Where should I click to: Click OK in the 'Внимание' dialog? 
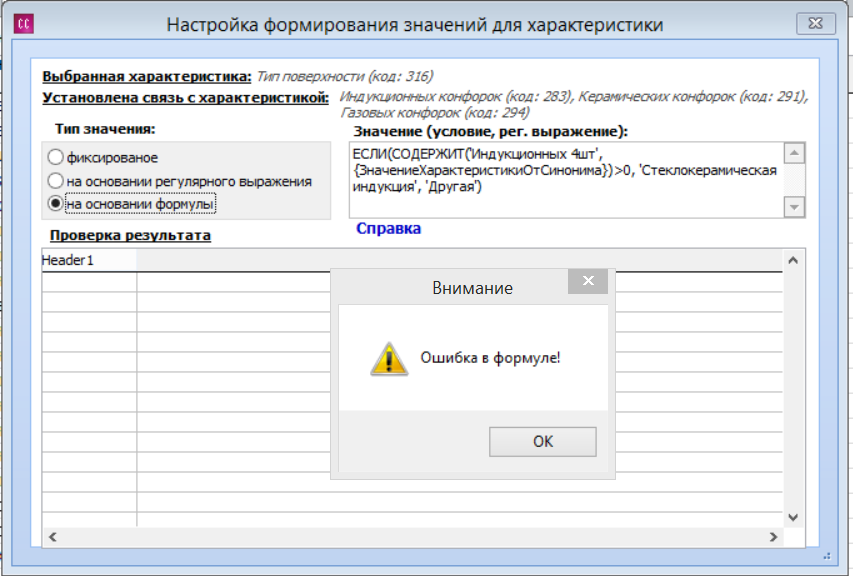pos(542,442)
